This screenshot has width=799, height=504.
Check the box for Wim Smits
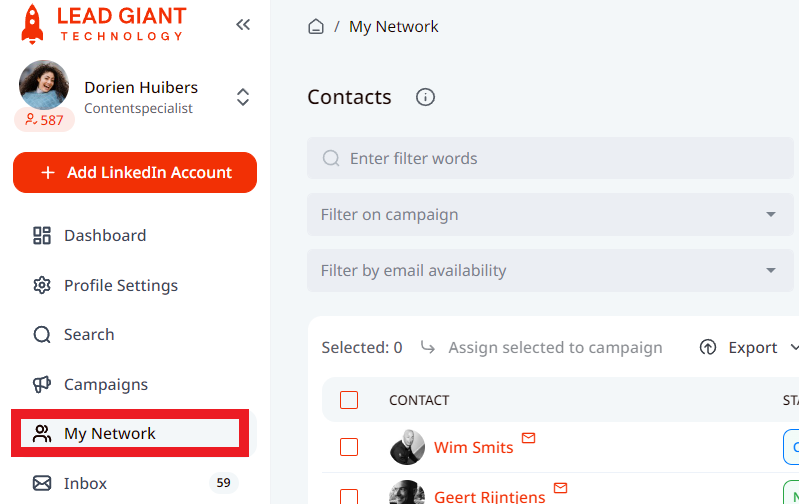coord(349,447)
